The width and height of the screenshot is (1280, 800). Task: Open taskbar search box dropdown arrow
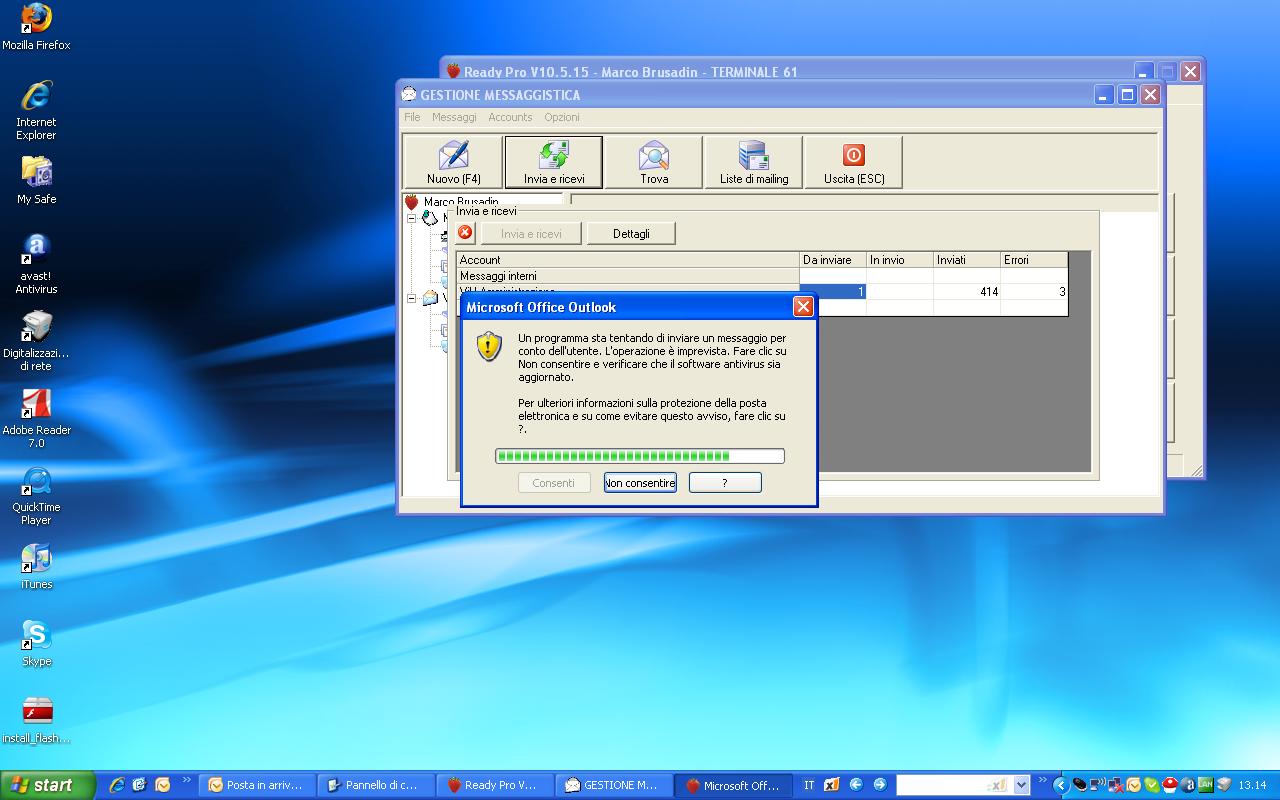coord(1021,785)
